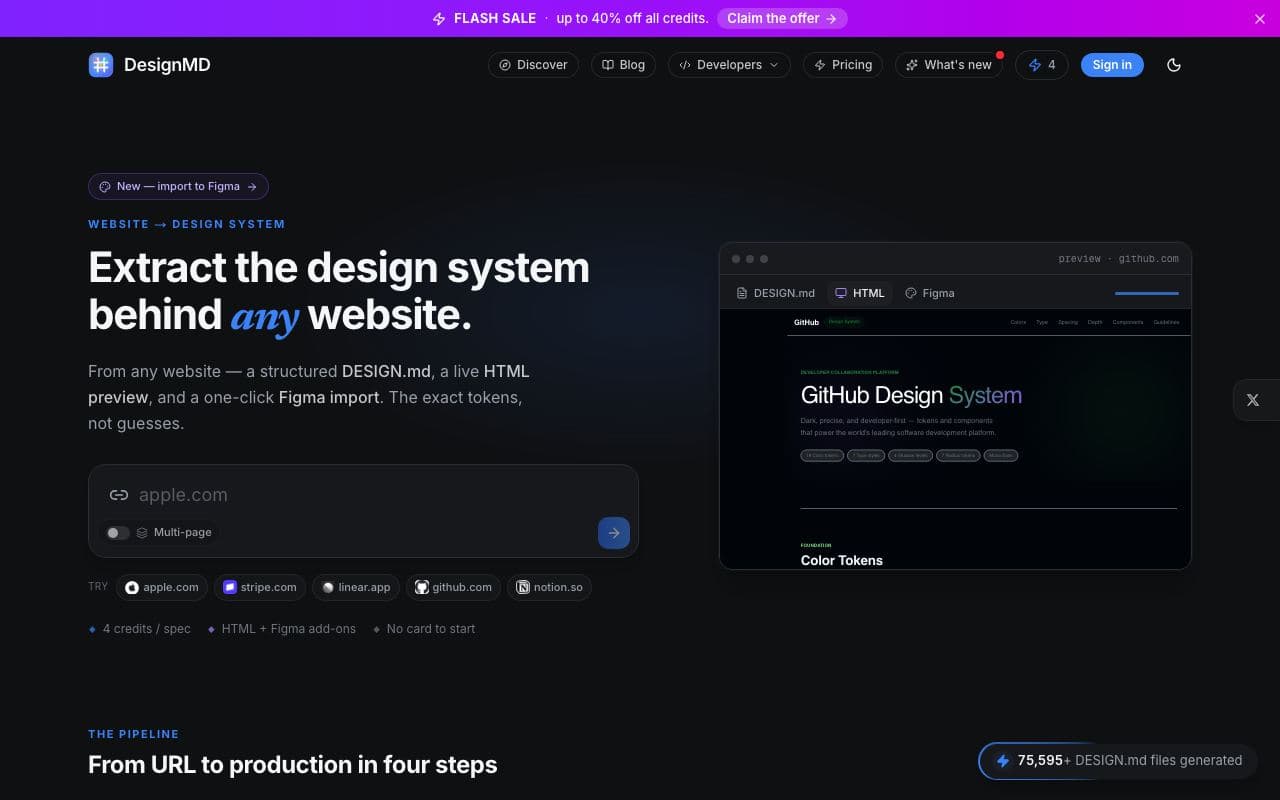
Task: Click the 4 credits lightning badge
Action: tap(1041, 65)
